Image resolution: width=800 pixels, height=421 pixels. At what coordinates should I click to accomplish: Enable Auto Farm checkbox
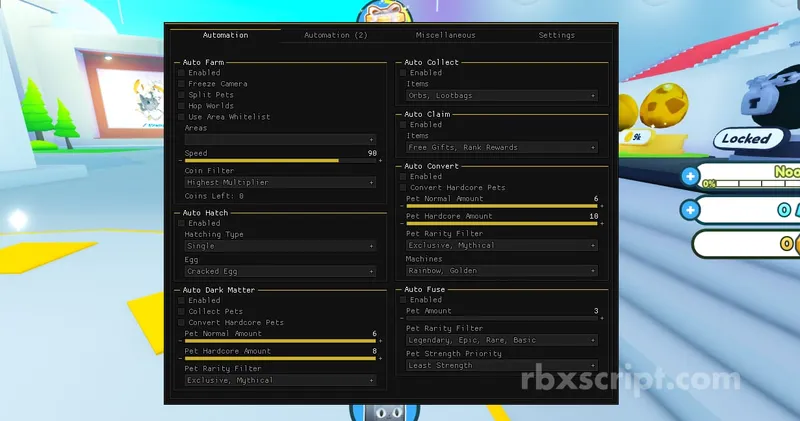(x=181, y=73)
